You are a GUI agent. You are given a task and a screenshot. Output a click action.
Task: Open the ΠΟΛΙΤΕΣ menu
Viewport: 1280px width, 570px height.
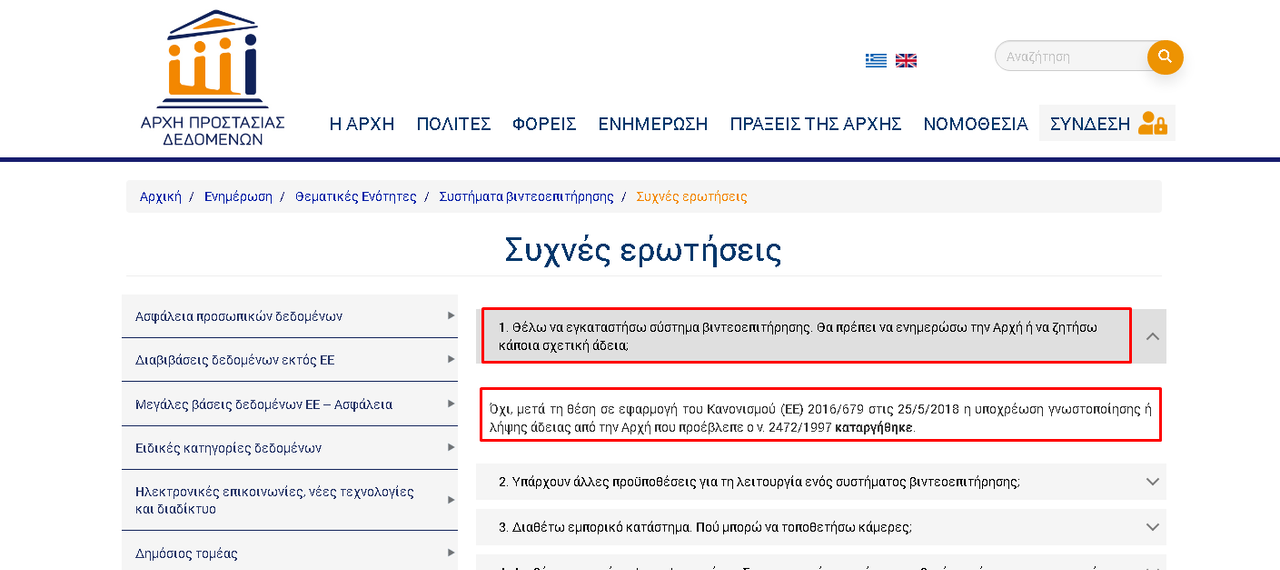(x=454, y=124)
